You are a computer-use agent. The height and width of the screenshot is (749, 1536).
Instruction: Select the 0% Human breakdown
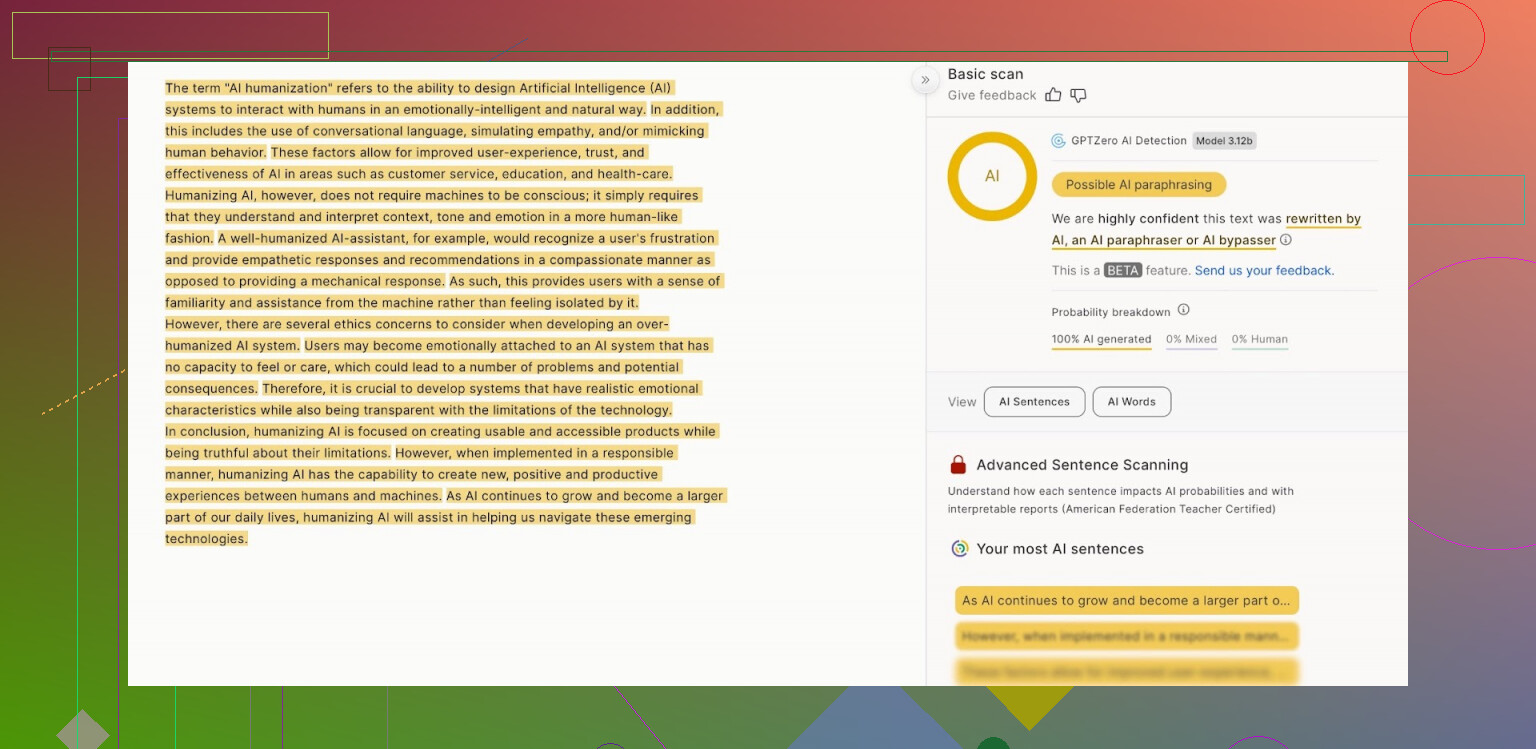click(1259, 339)
